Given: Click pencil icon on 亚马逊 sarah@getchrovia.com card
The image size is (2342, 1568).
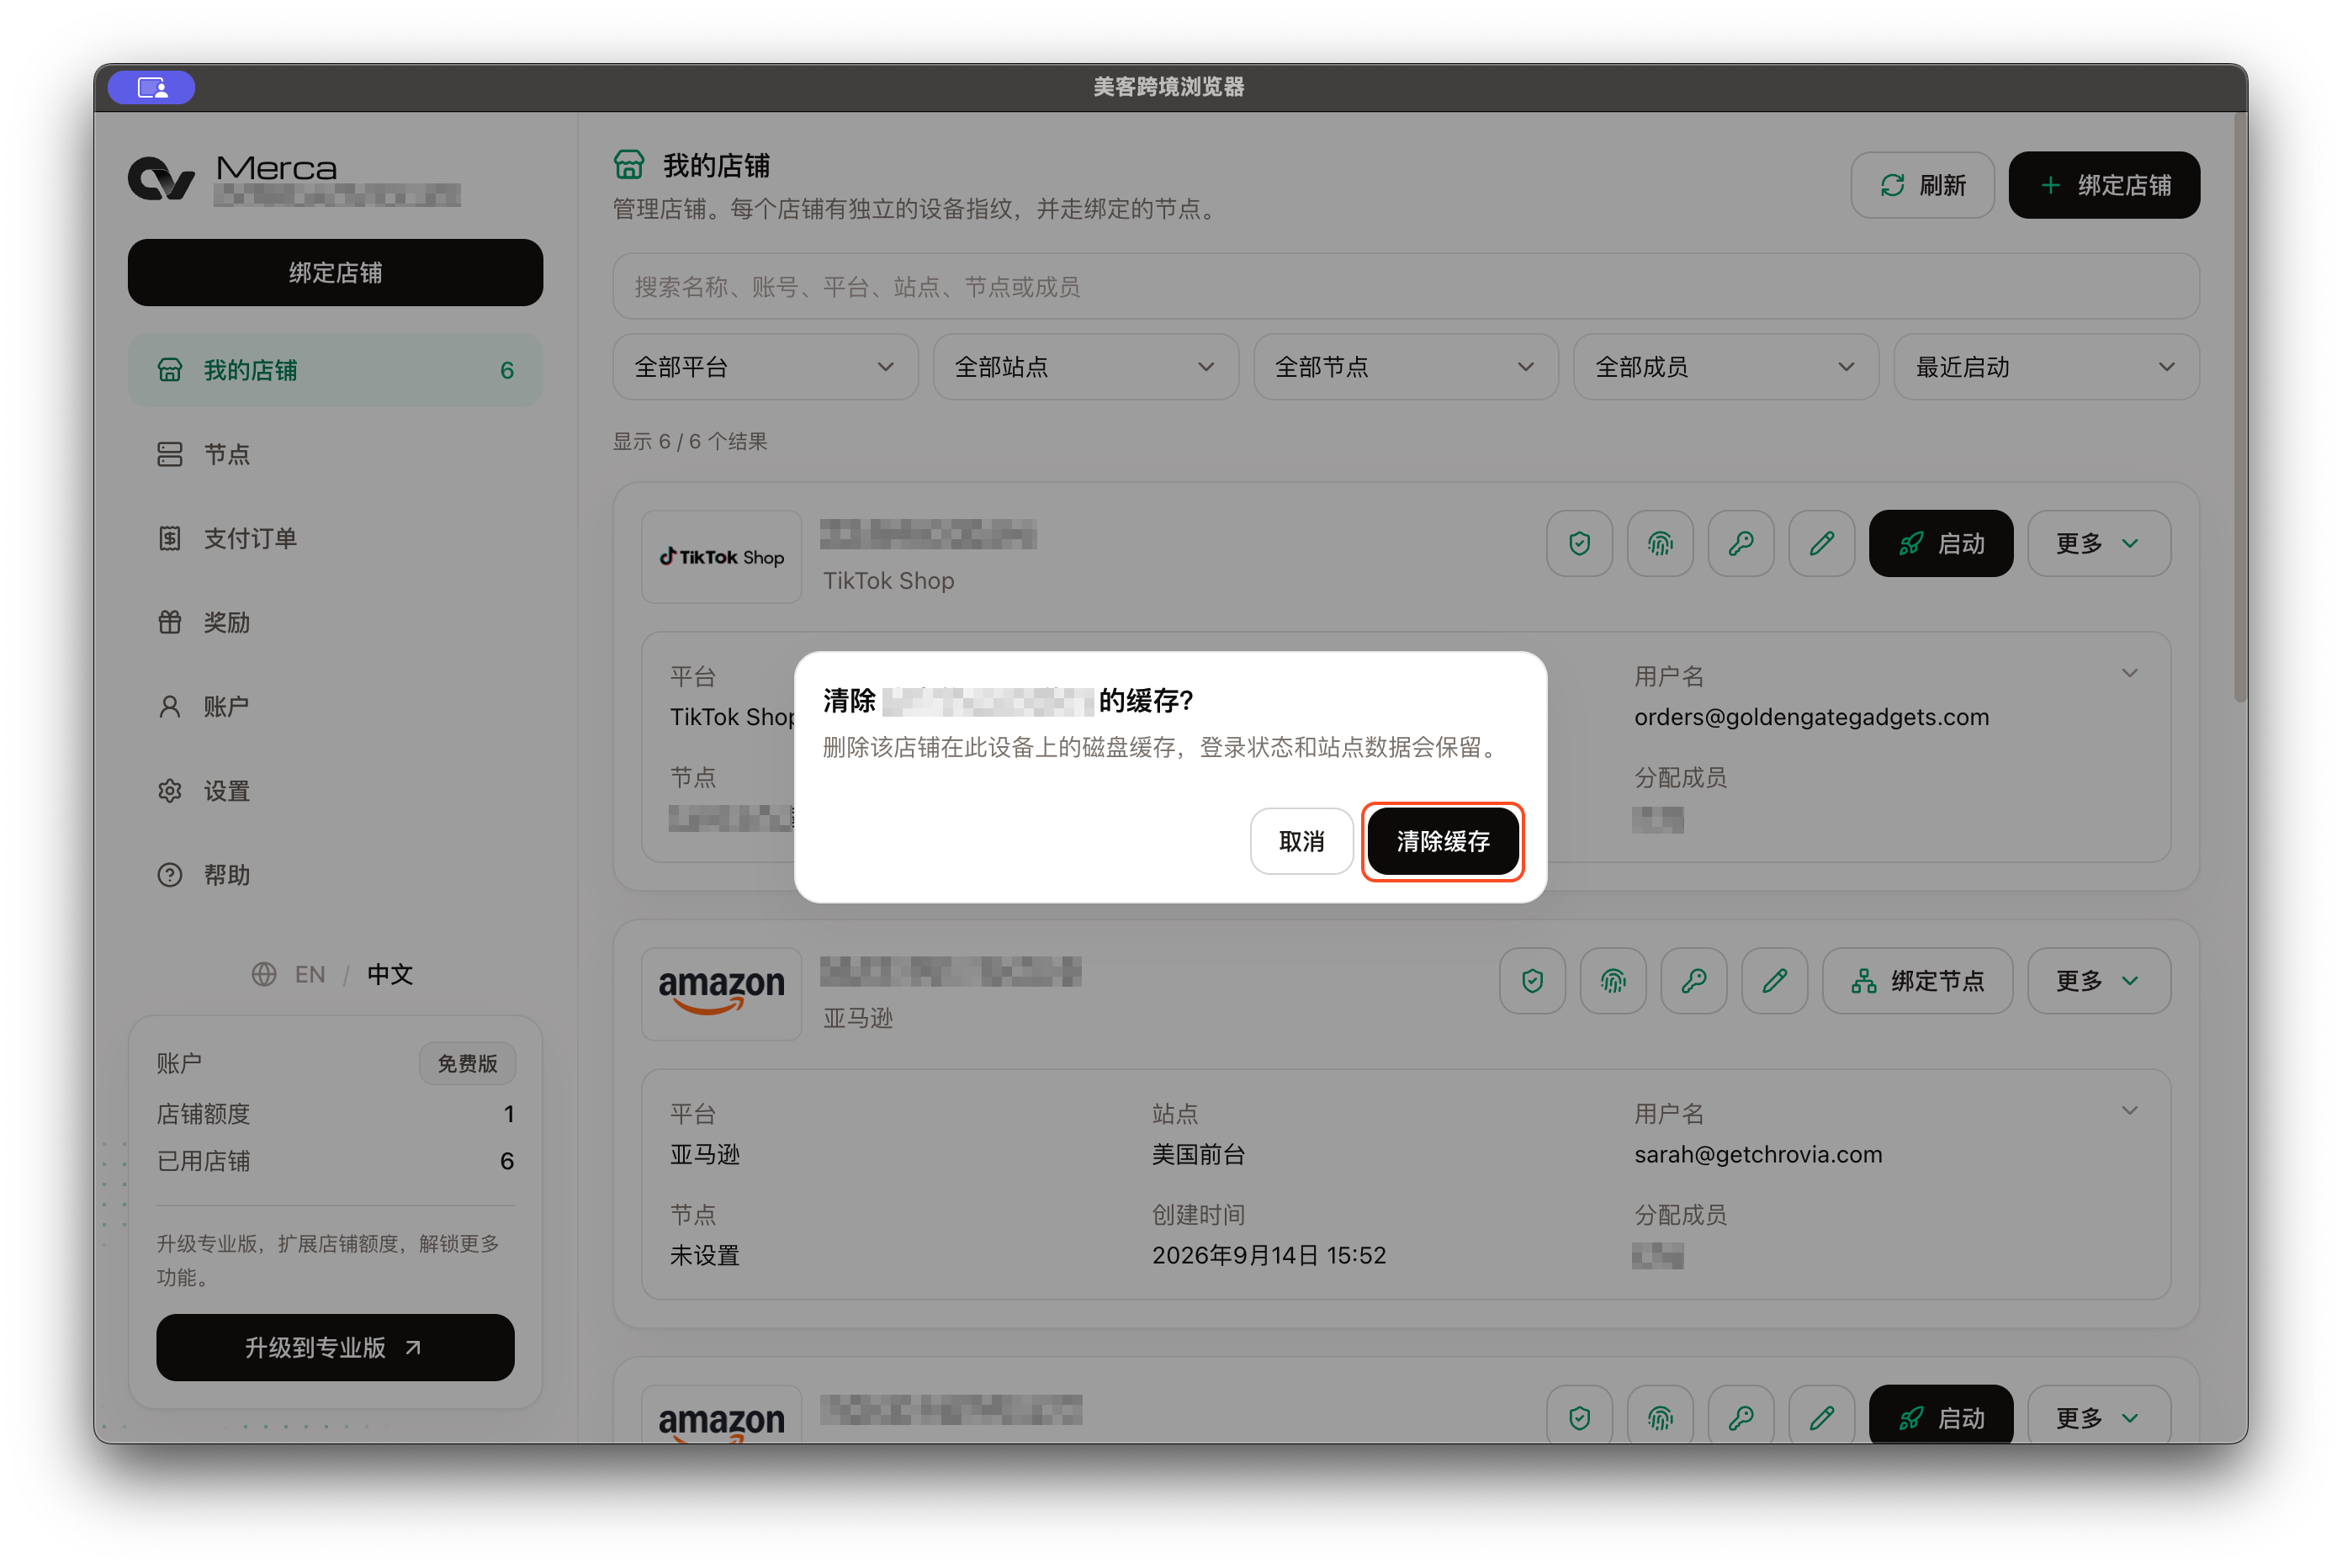Looking at the screenshot, I should click(1774, 980).
